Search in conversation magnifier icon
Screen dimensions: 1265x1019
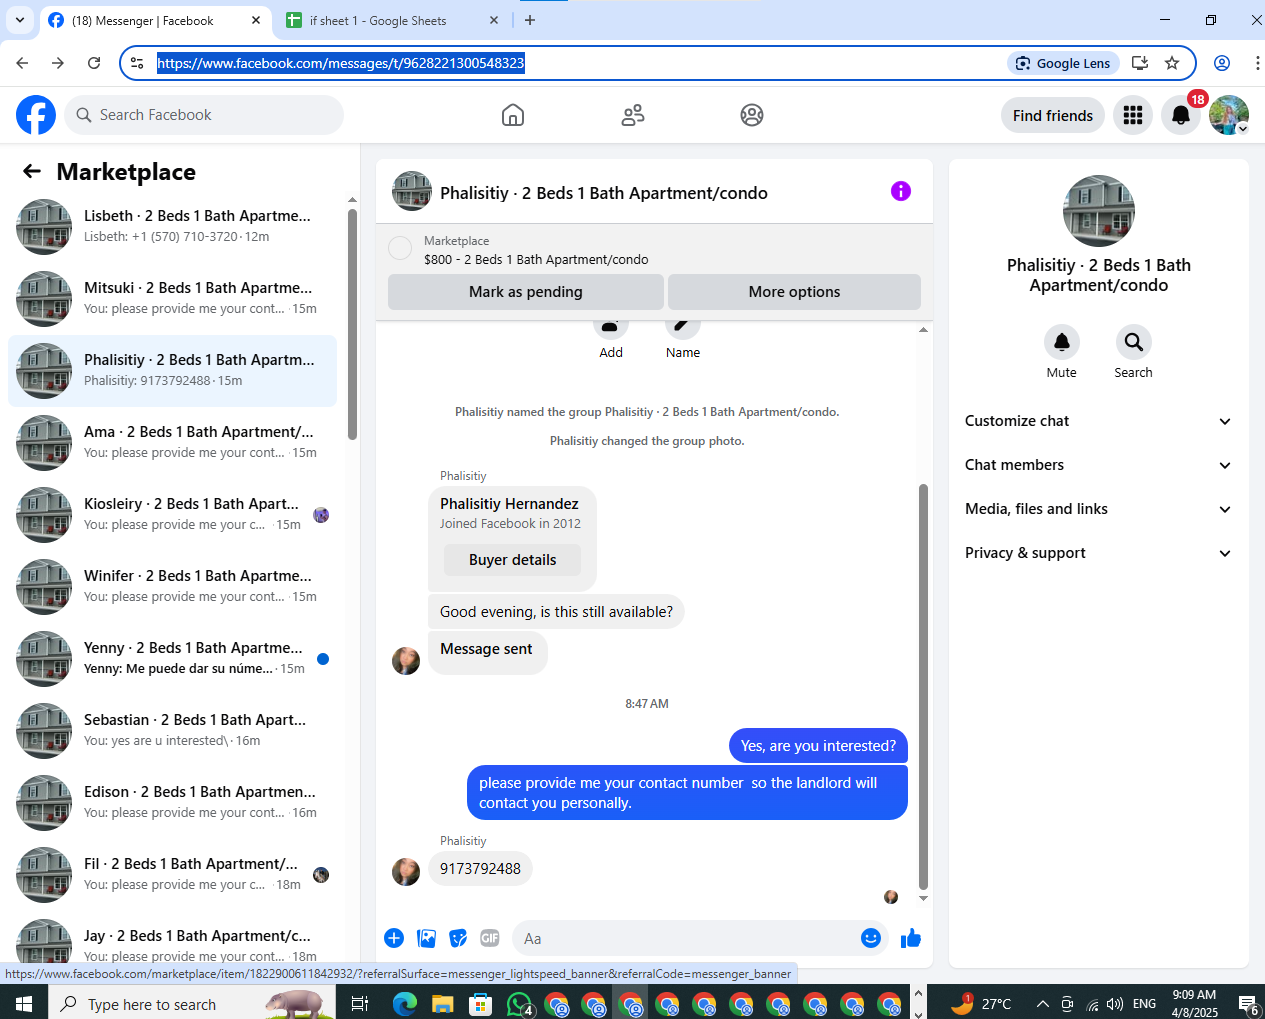coord(1134,342)
